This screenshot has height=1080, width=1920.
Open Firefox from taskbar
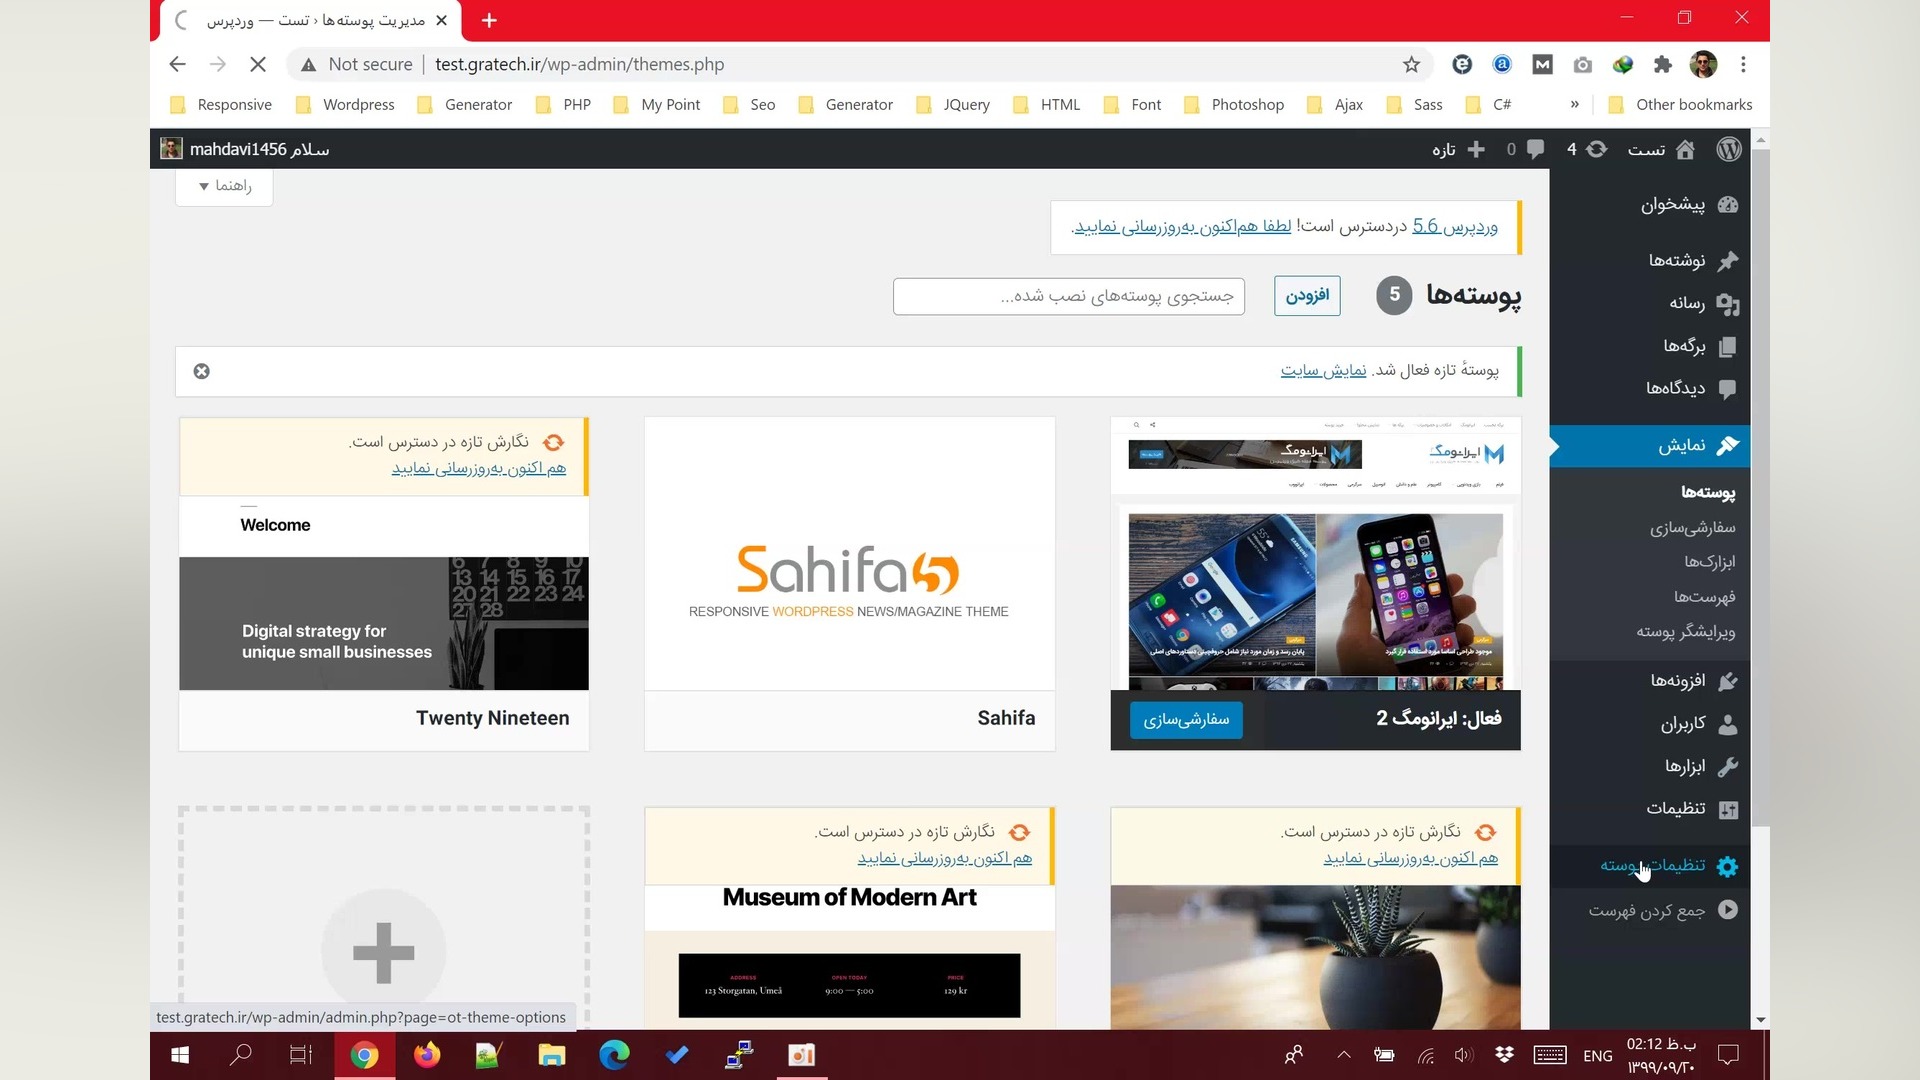(427, 1055)
